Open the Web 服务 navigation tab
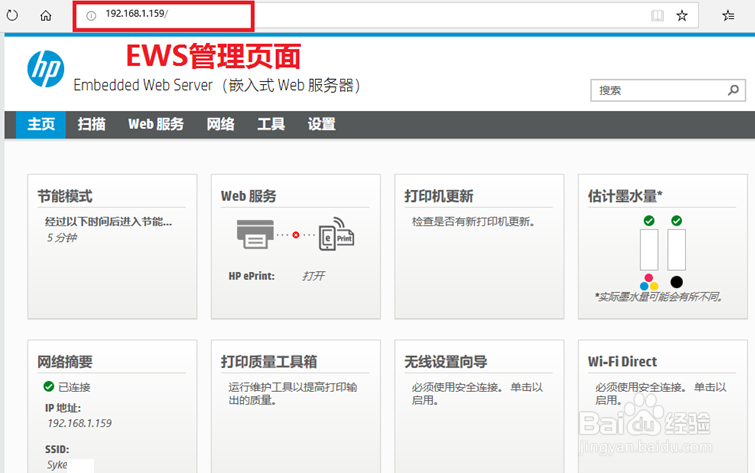The image size is (755, 473). (x=156, y=124)
